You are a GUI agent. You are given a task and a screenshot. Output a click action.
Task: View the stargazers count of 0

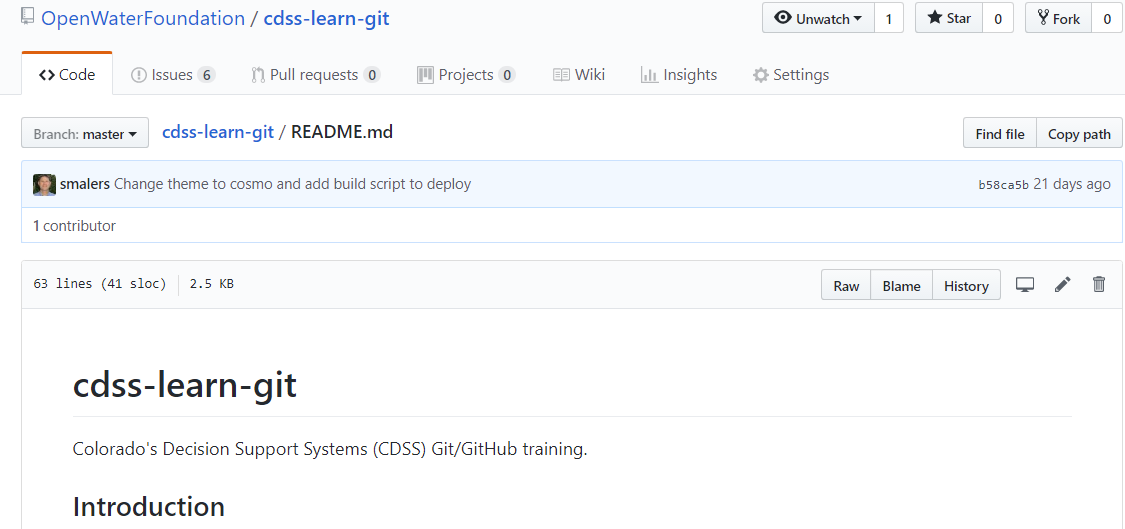point(997,19)
